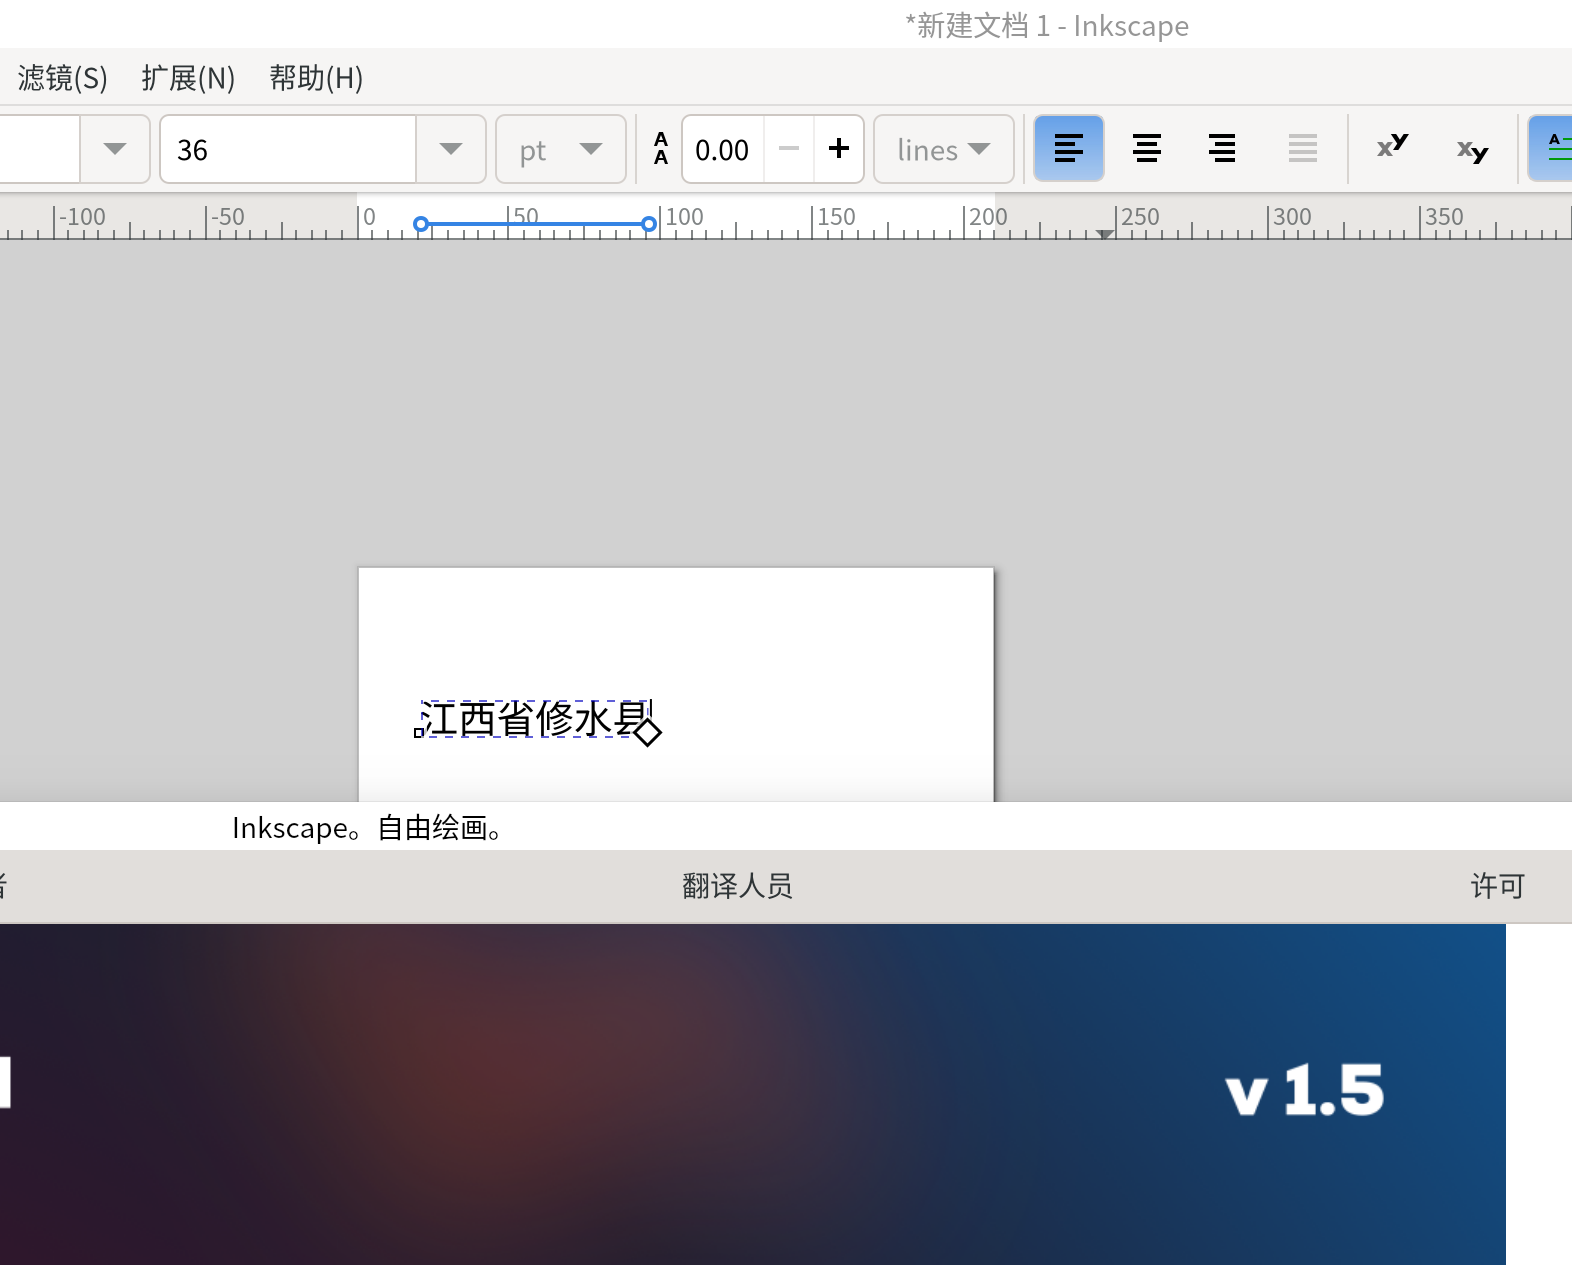1572x1265 pixels.
Task: Expand the font style dropdown arrow
Action: pos(115,149)
